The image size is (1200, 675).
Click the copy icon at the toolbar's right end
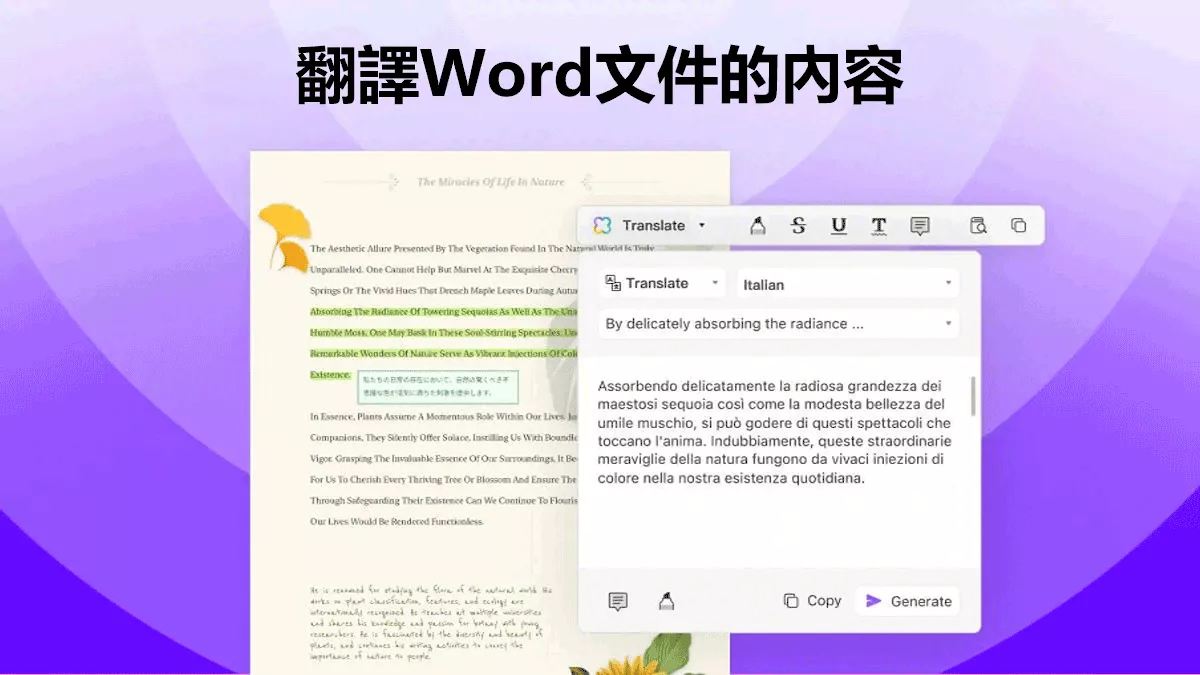pos(1019,226)
